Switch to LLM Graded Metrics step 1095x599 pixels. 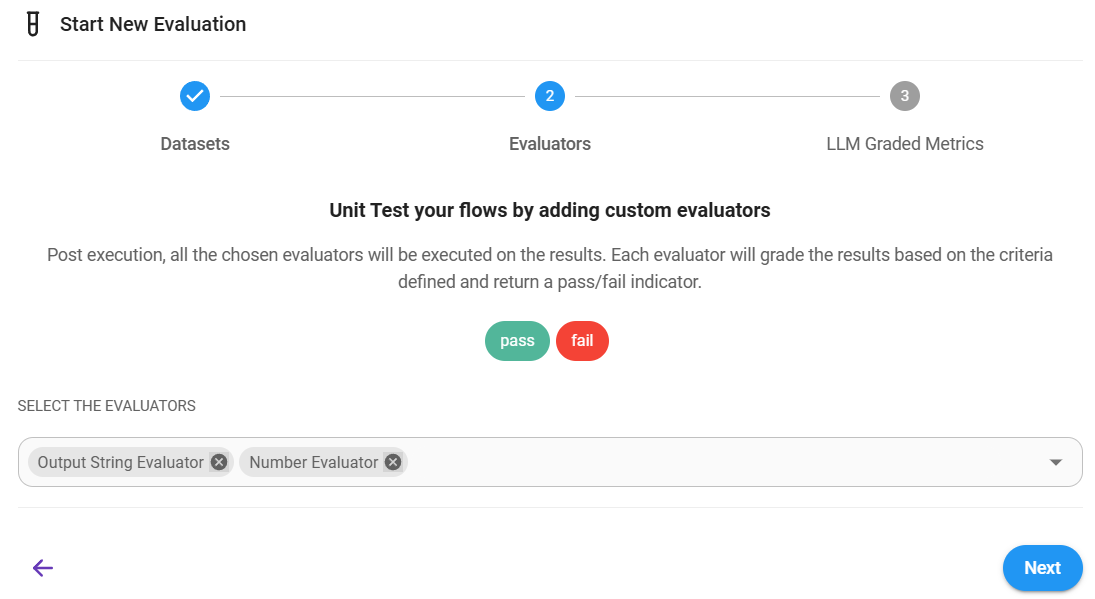click(x=905, y=144)
